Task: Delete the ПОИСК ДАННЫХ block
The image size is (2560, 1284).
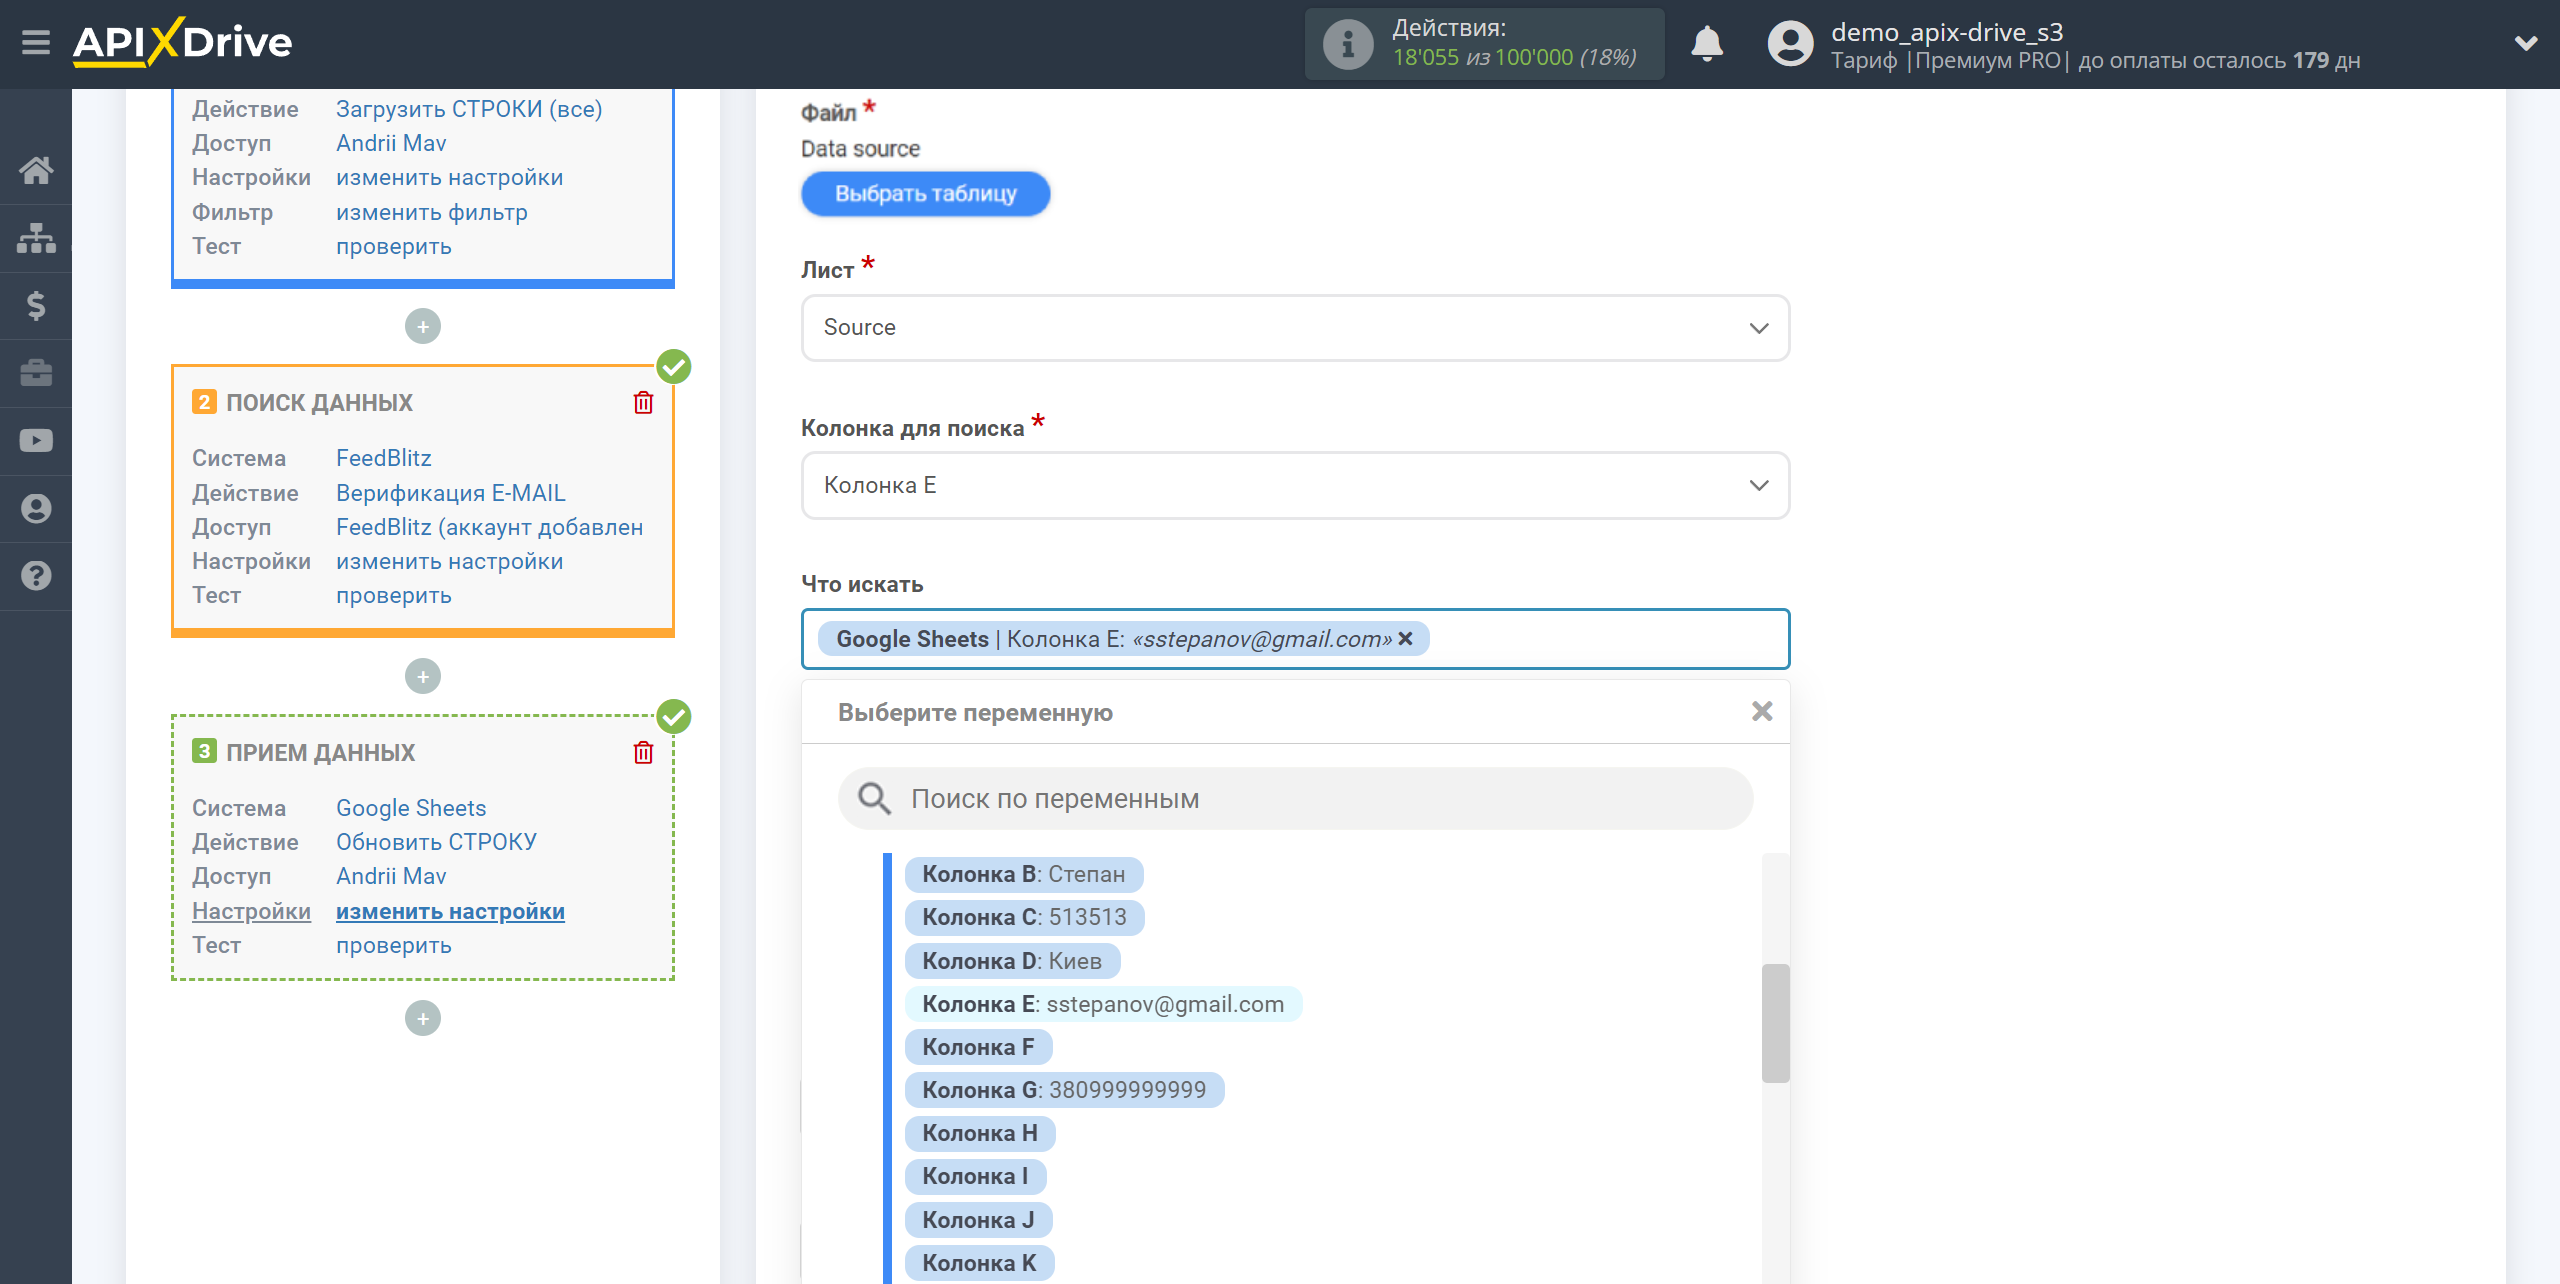Action: pos(643,402)
